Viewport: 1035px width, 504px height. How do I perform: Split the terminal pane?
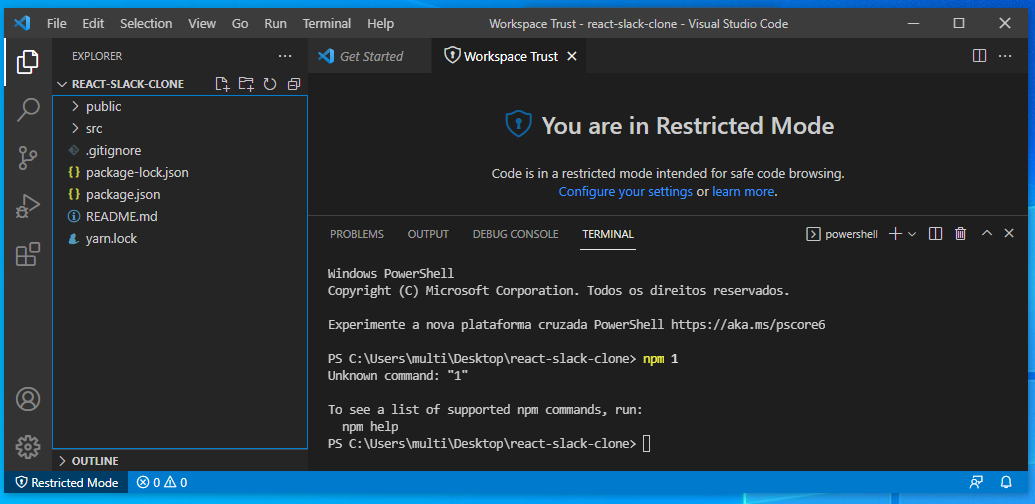click(935, 234)
